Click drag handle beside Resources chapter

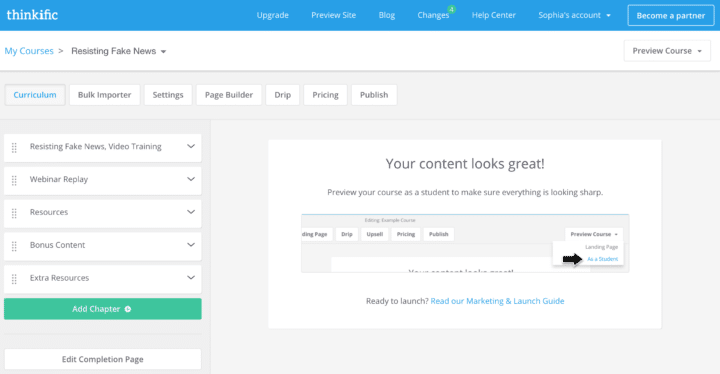pos(14,213)
